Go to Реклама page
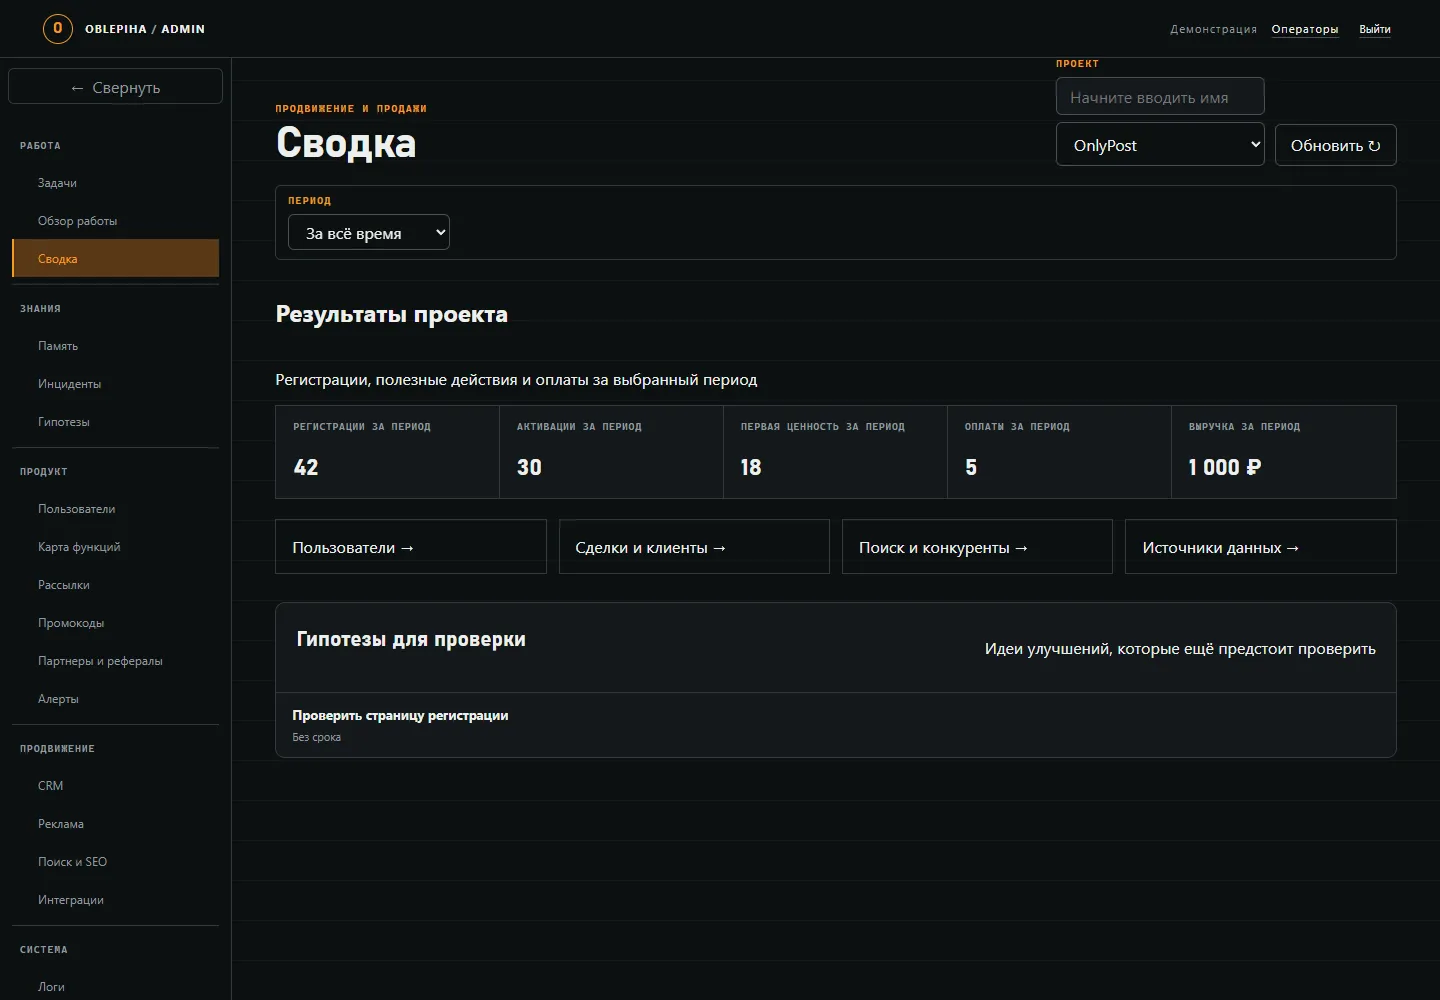The width and height of the screenshot is (1440, 1000). click(115, 824)
